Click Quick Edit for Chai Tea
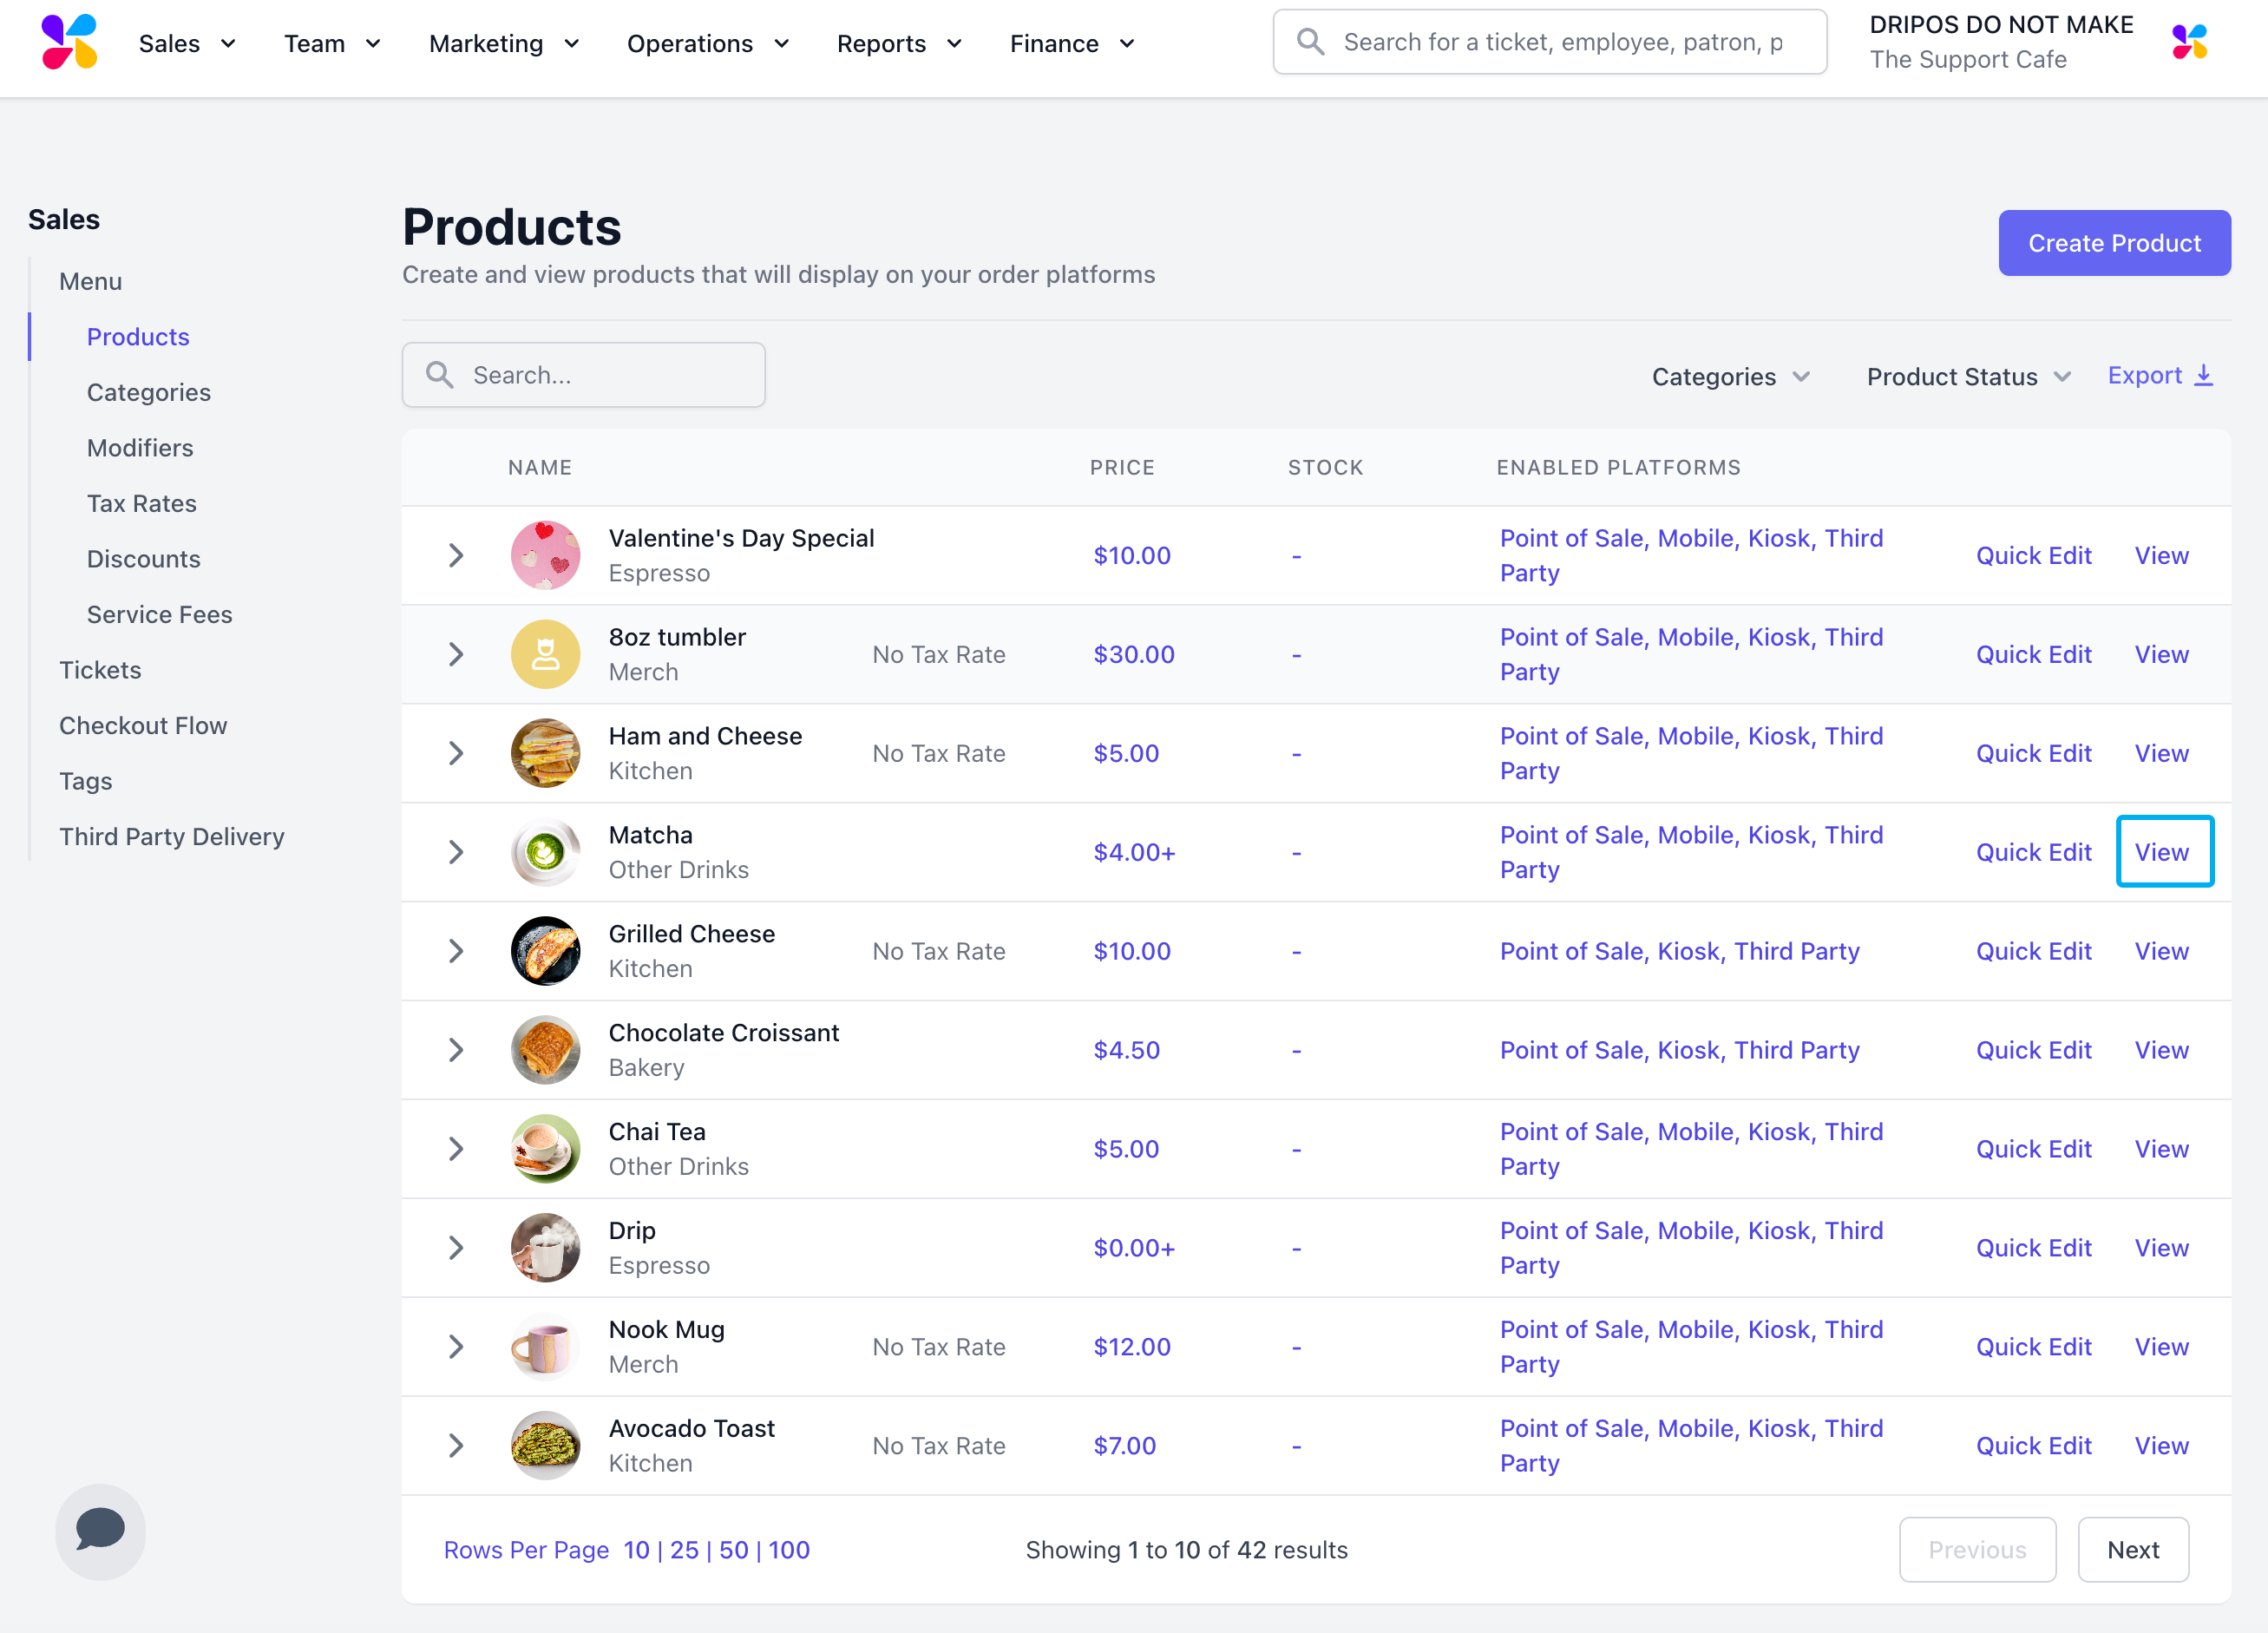 [2033, 1149]
